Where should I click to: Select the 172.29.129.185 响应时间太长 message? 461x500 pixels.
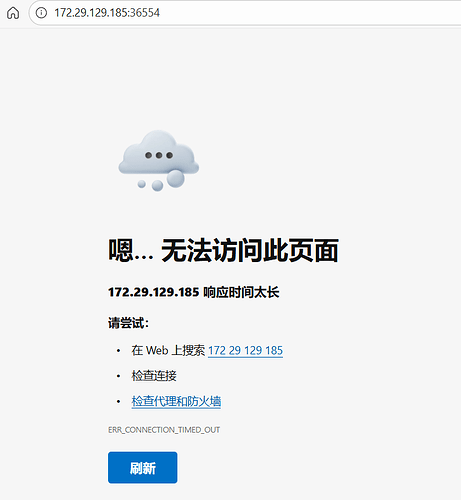pos(194,292)
